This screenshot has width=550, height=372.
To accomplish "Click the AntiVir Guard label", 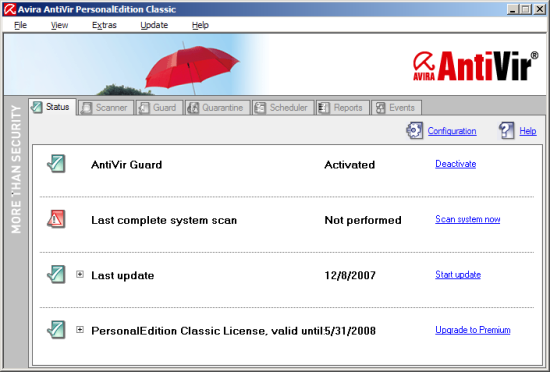I will pyautogui.click(x=127, y=164).
